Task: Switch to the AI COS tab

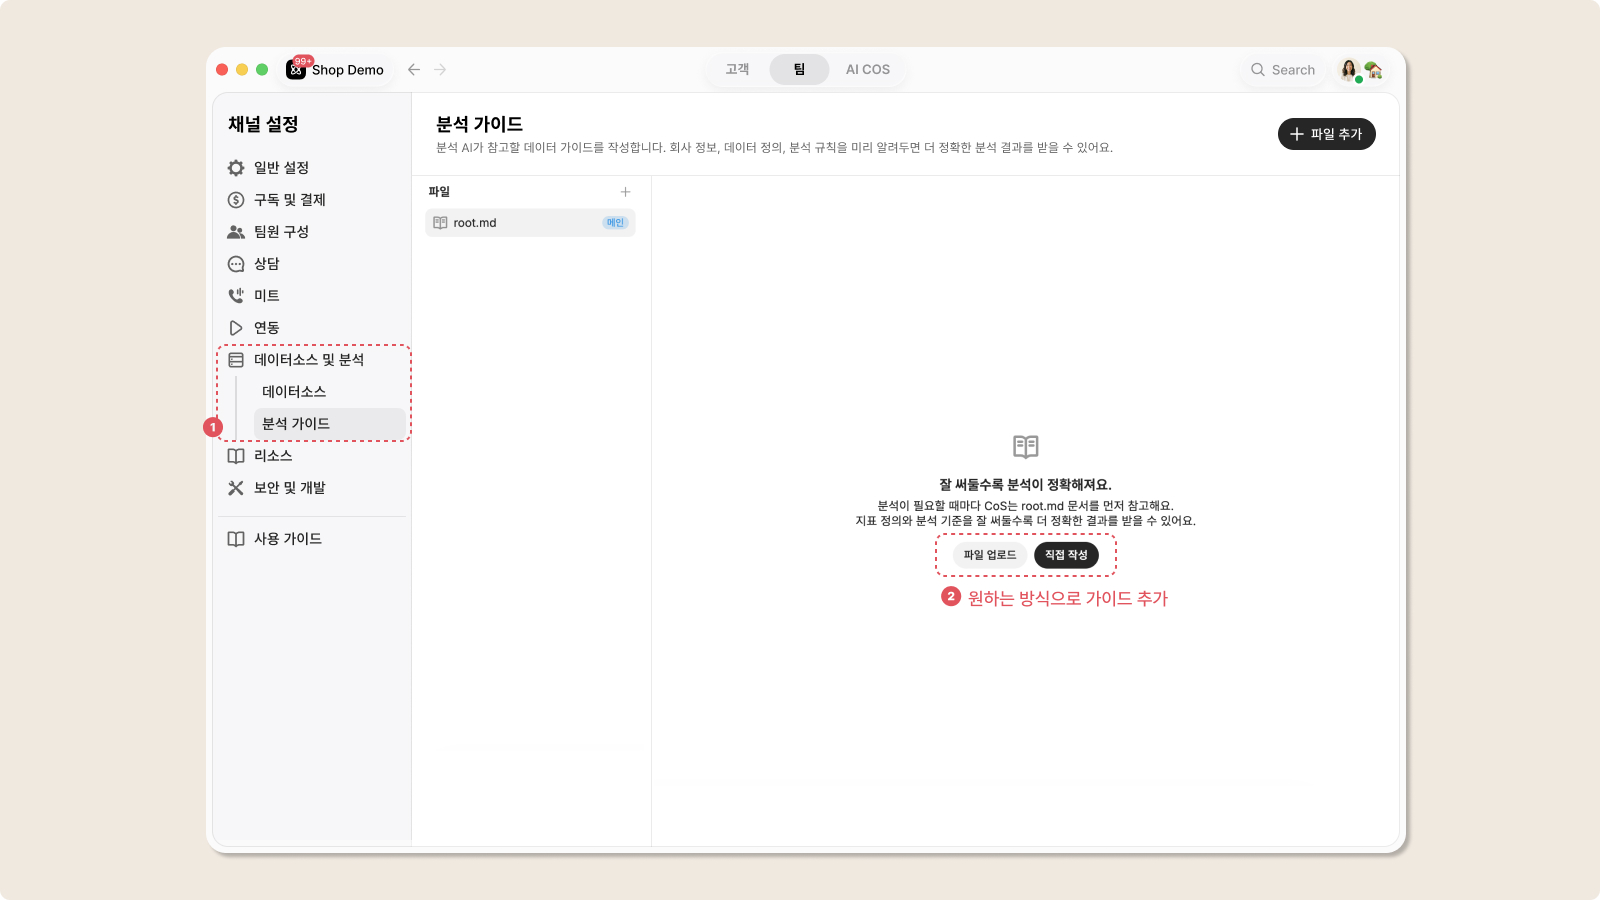Action: pos(868,69)
